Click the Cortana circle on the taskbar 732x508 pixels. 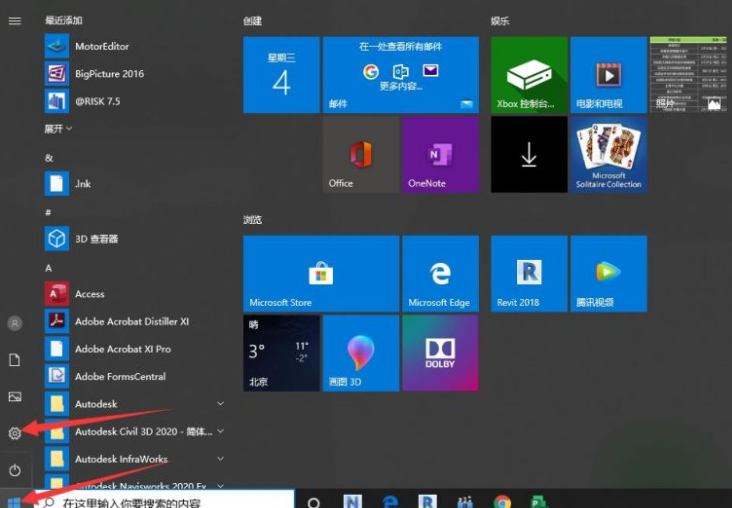[x=314, y=502]
